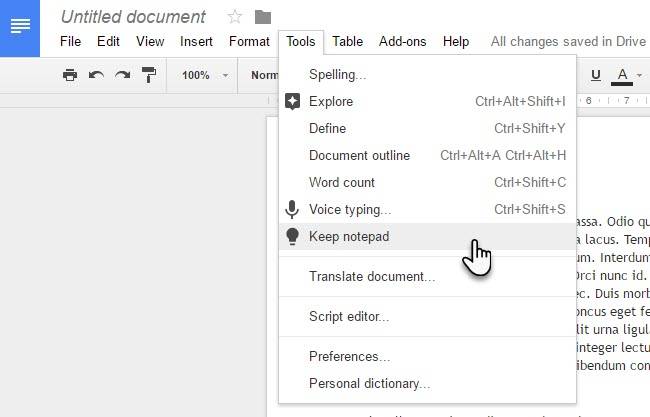View the All changes saved status

click(568, 41)
